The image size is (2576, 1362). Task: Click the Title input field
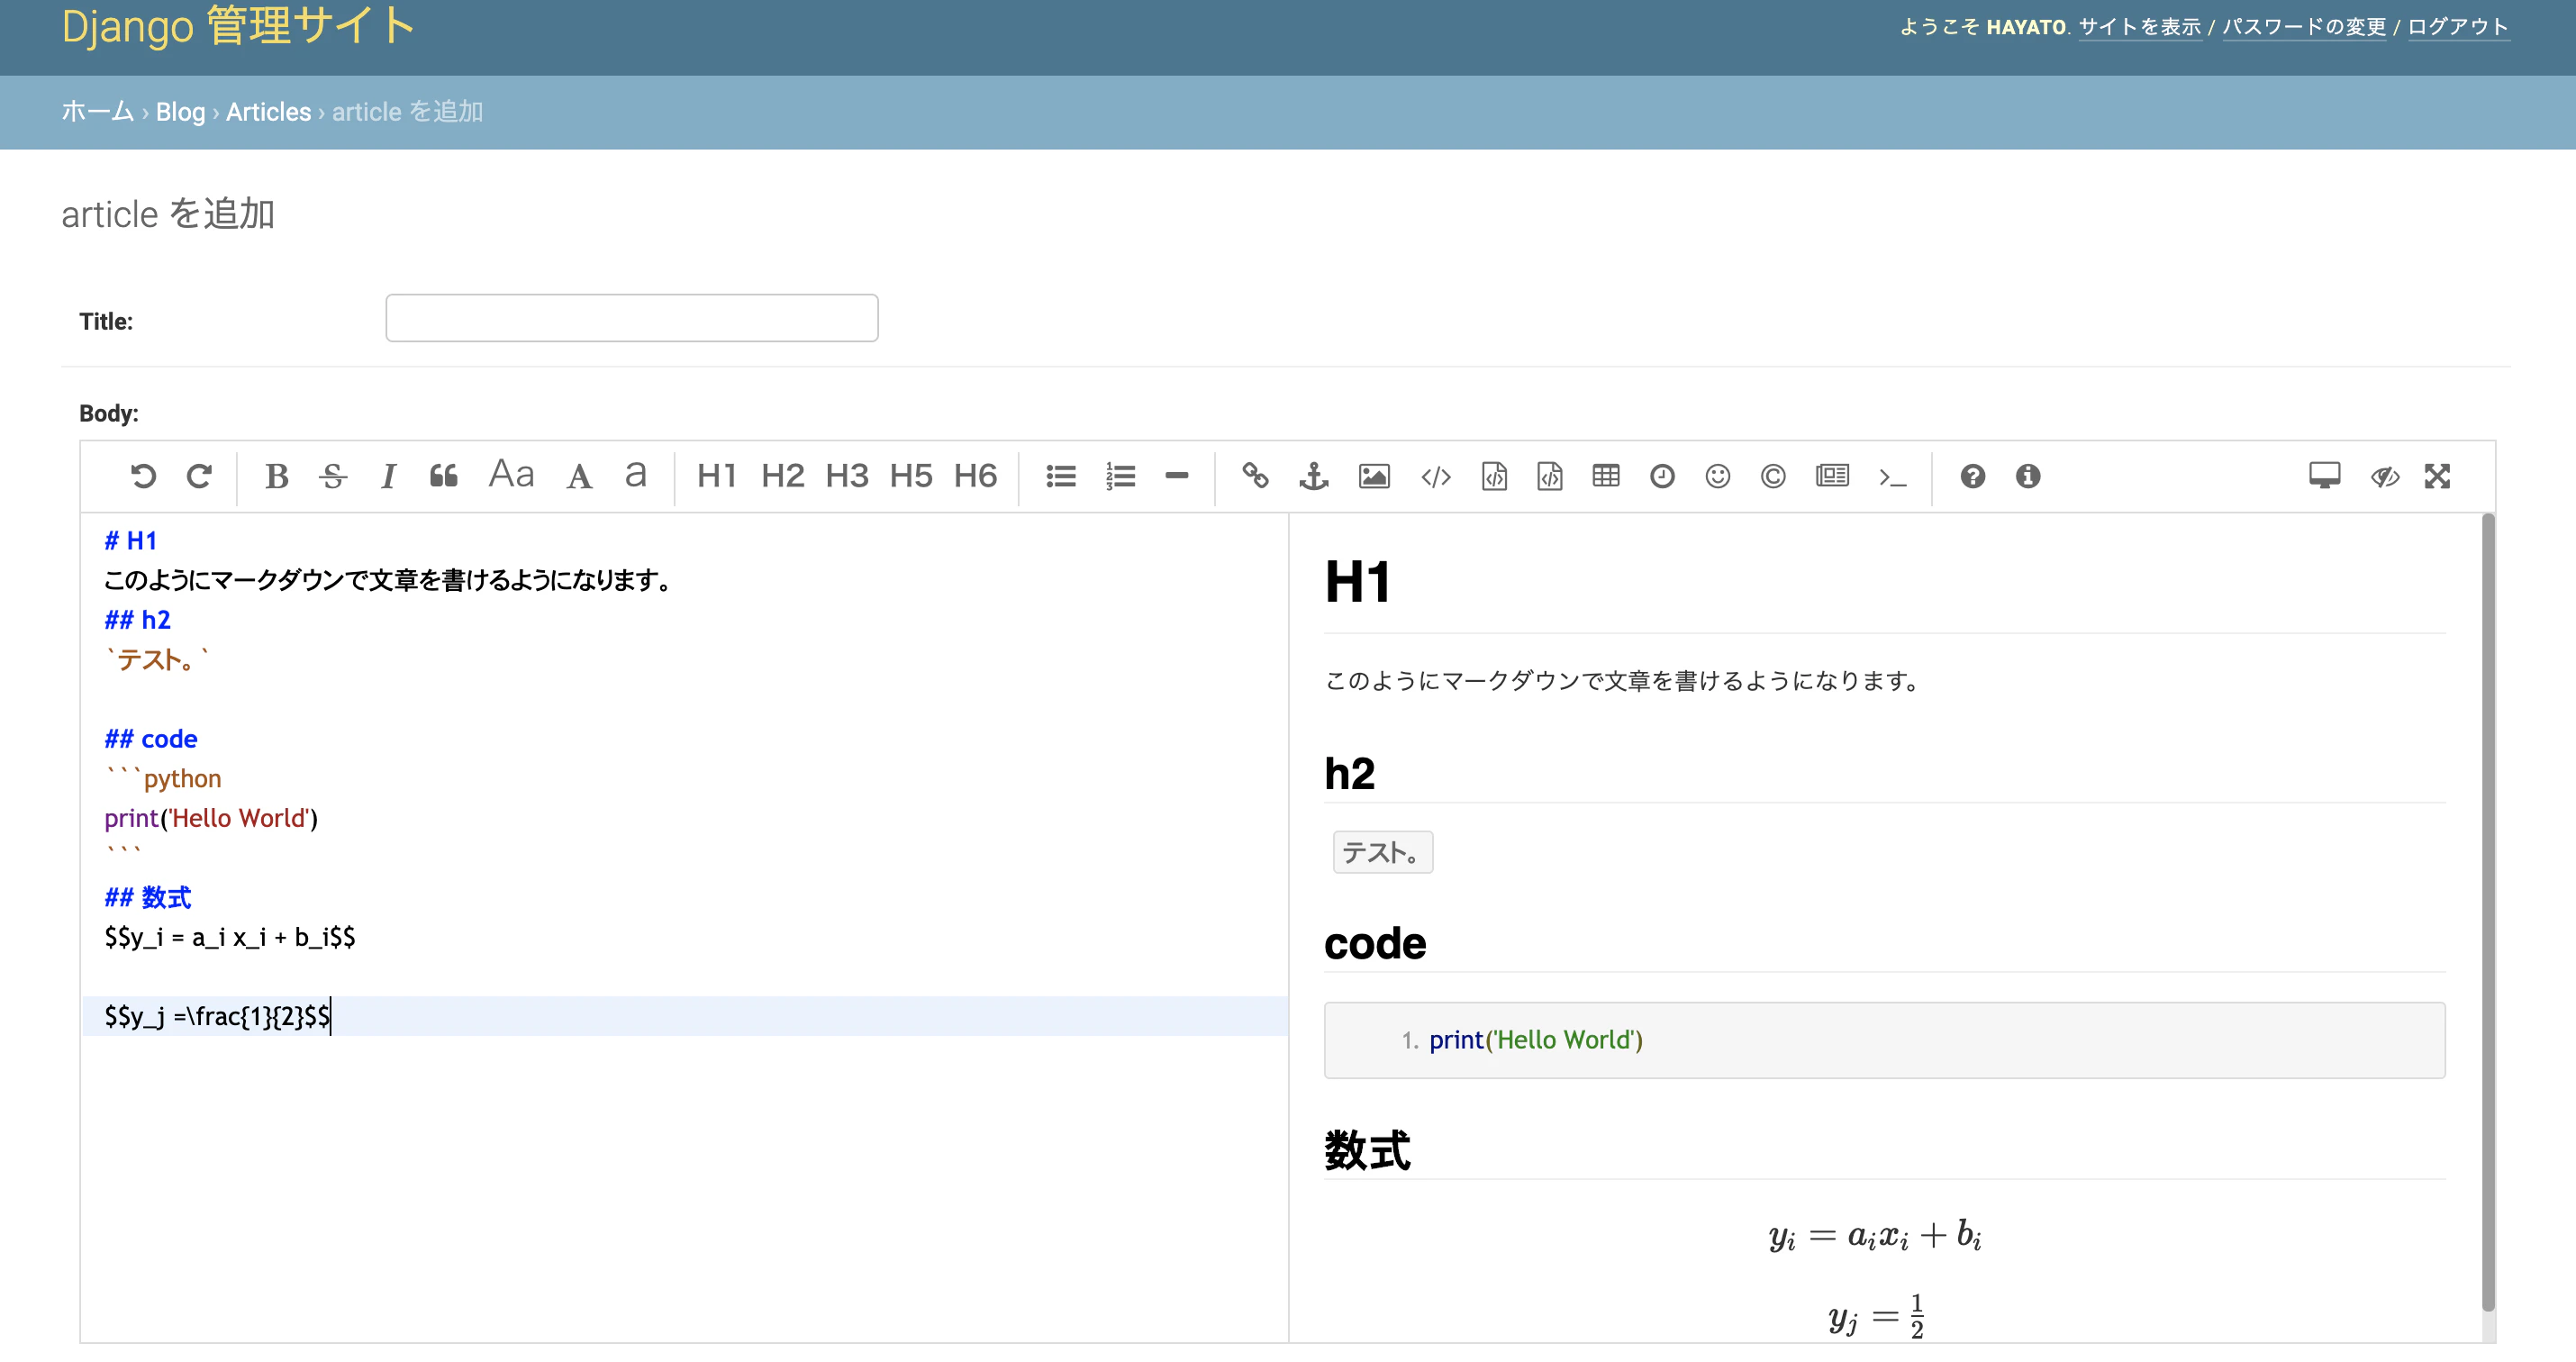click(x=632, y=318)
